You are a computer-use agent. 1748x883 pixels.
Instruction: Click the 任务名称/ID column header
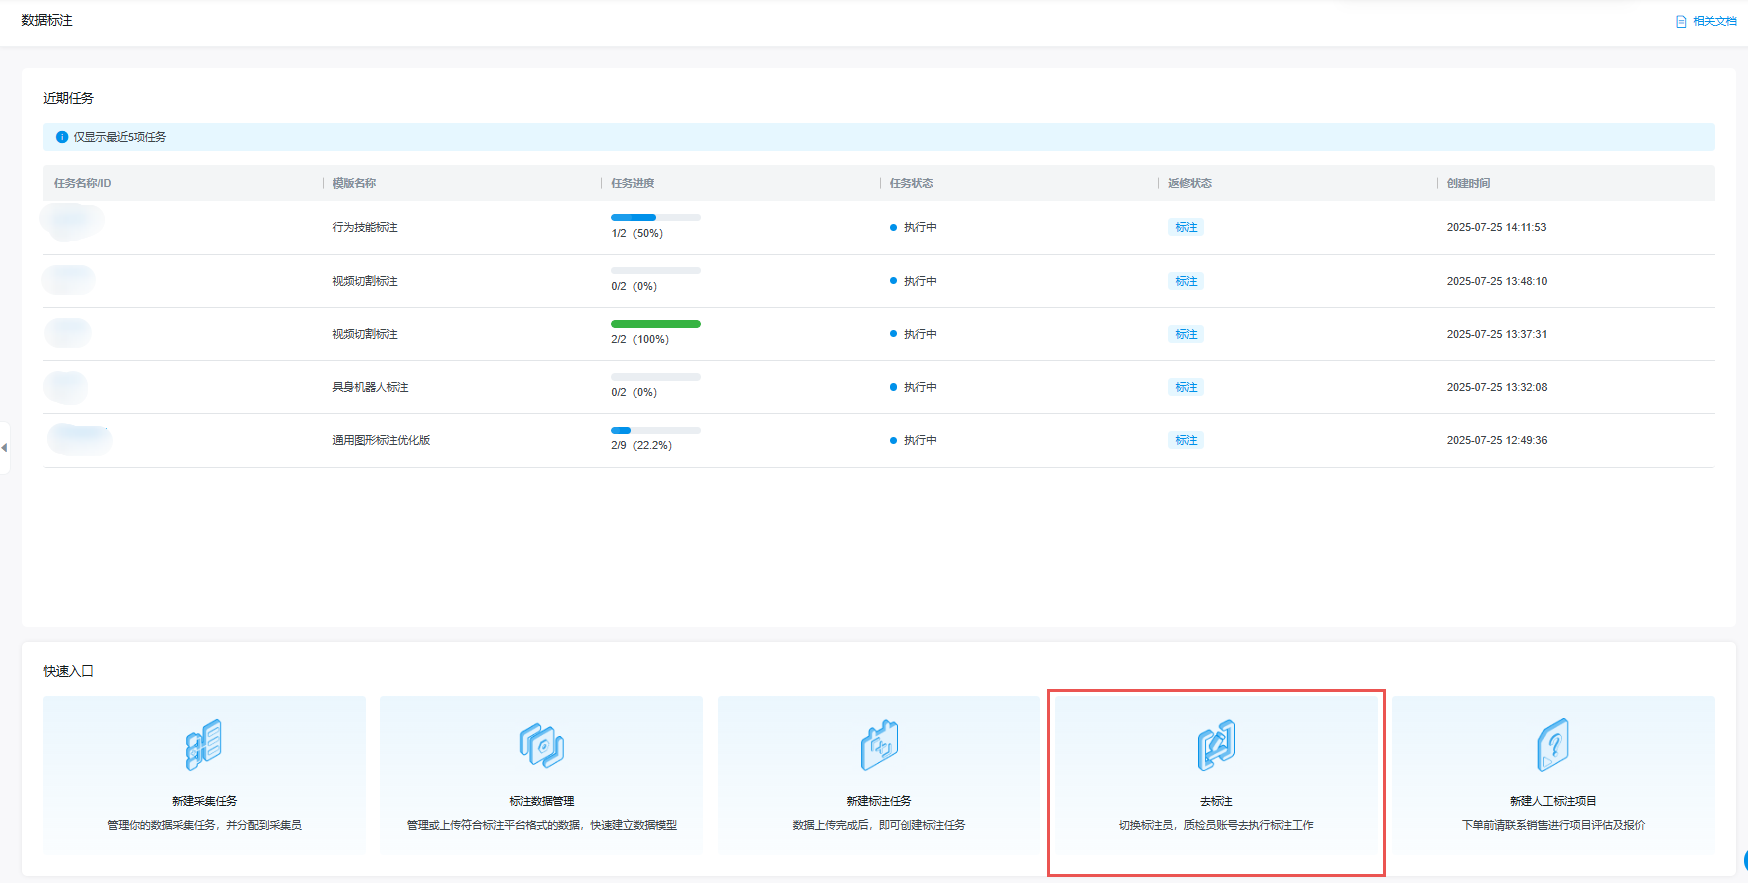(x=82, y=183)
